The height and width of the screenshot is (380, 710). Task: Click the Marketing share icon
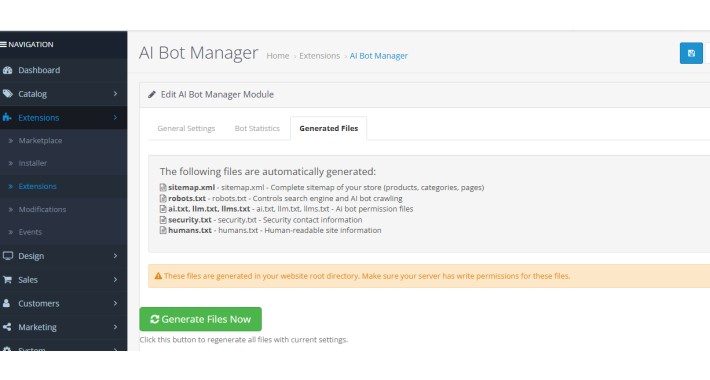7,327
